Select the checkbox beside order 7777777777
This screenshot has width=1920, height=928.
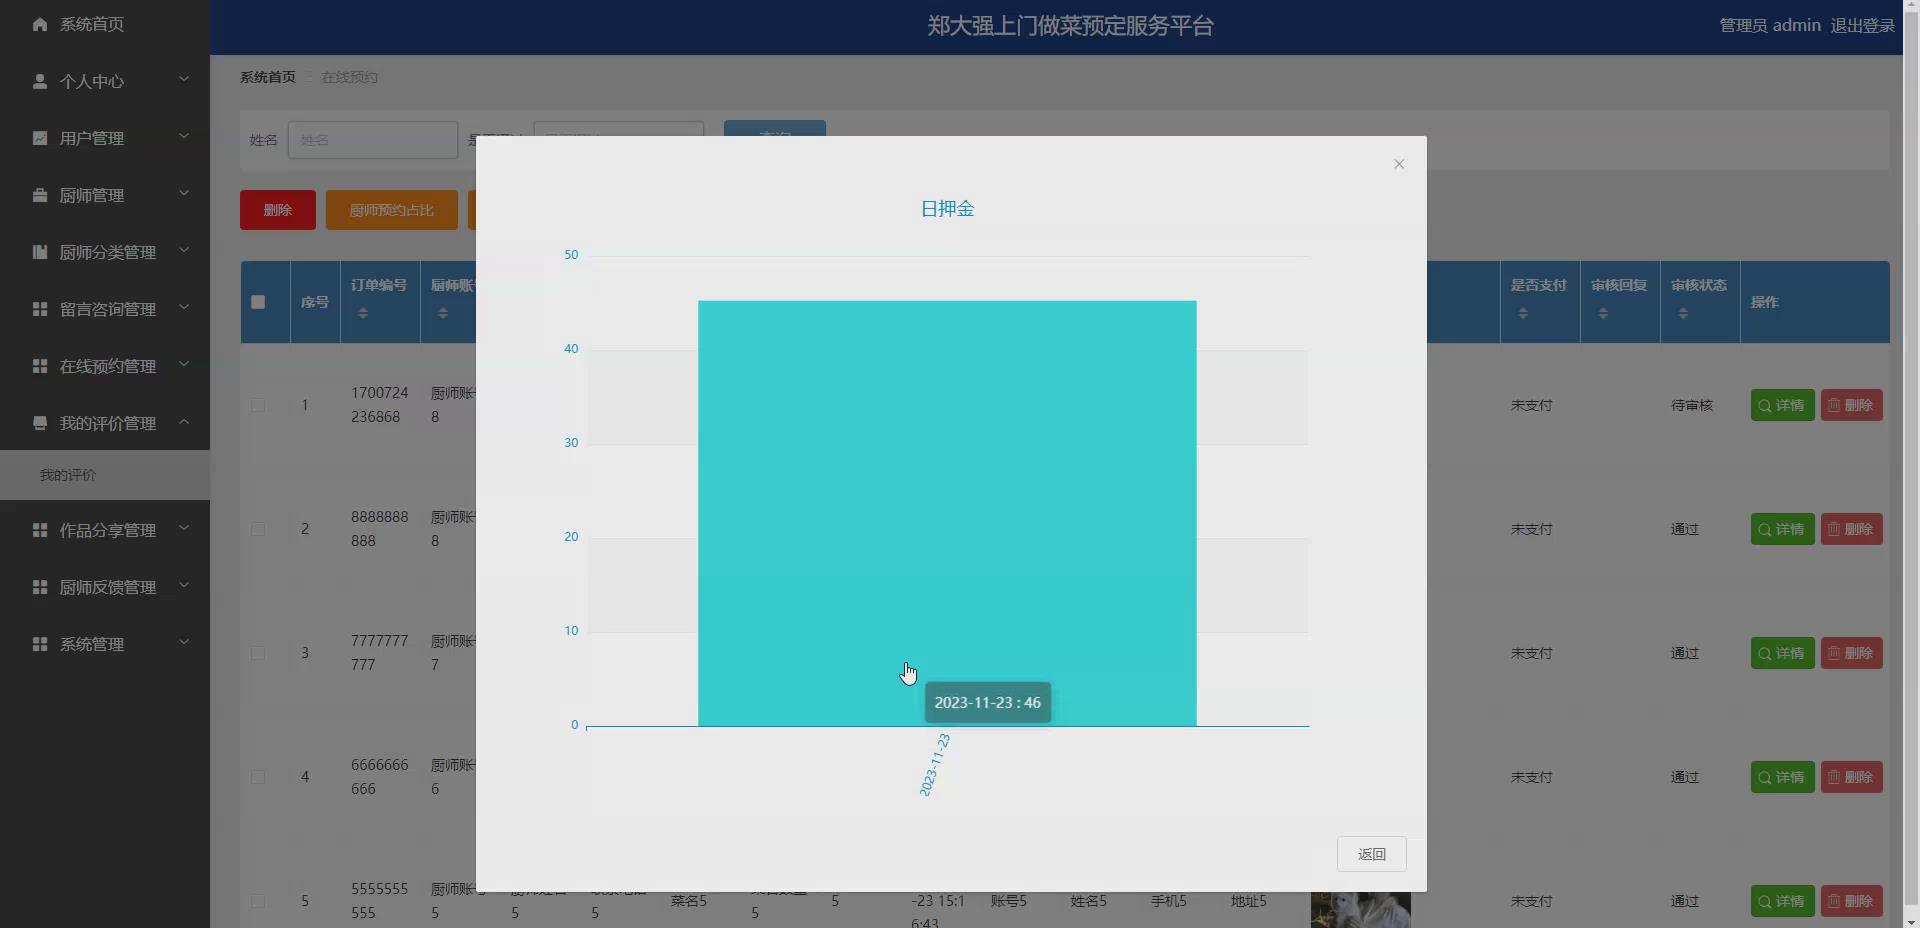point(258,654)
